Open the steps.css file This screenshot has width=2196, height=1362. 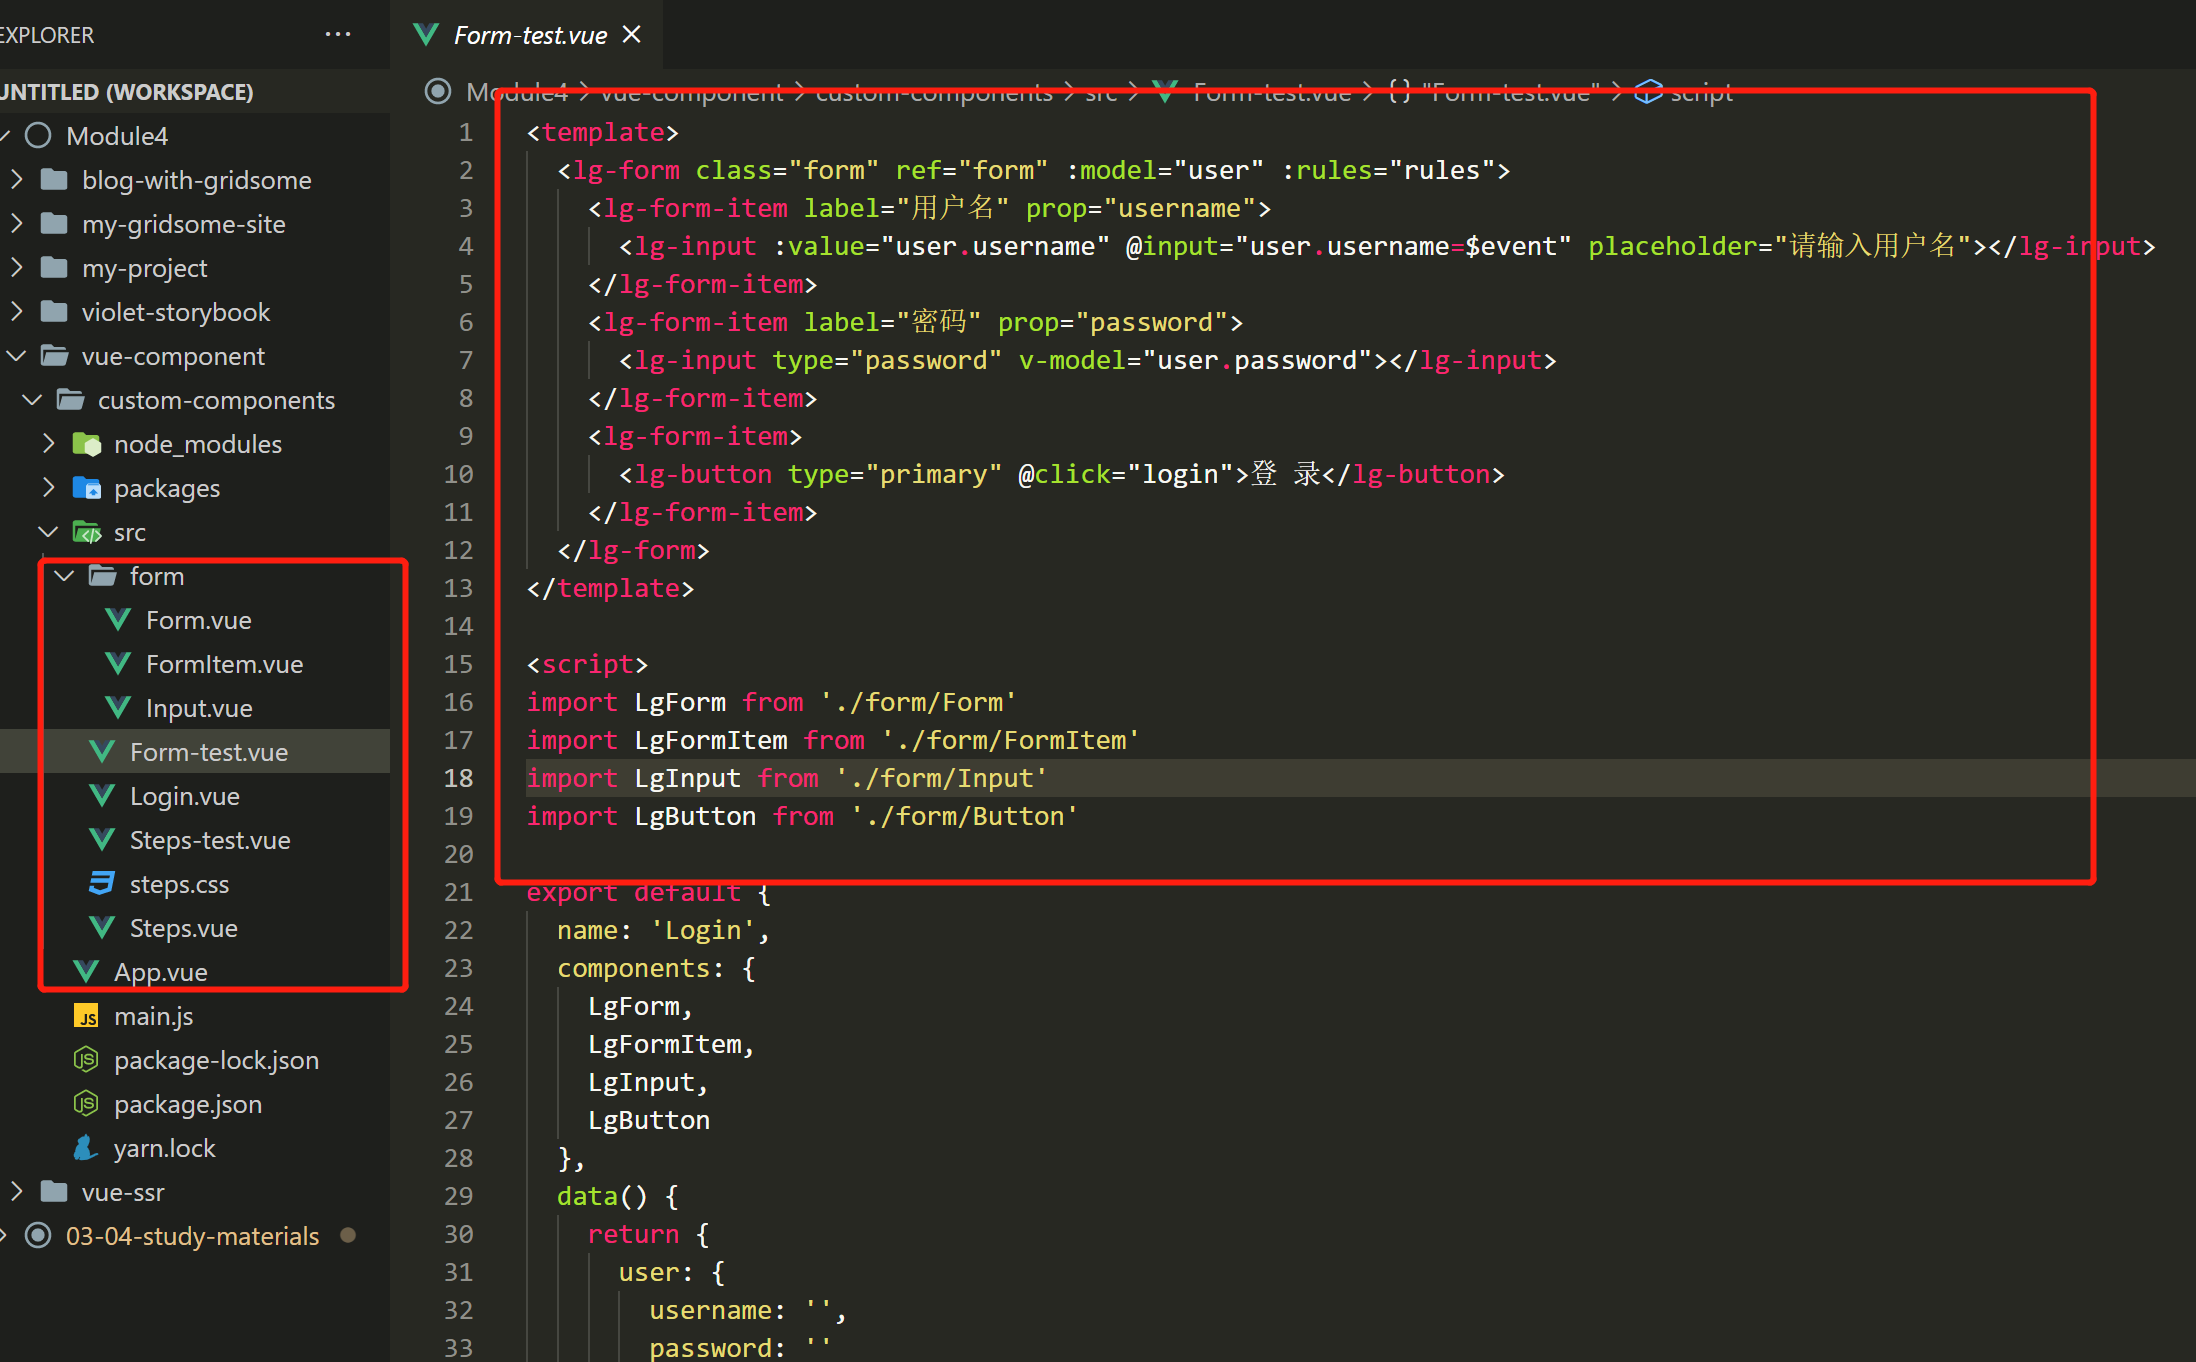coord(179,884)
